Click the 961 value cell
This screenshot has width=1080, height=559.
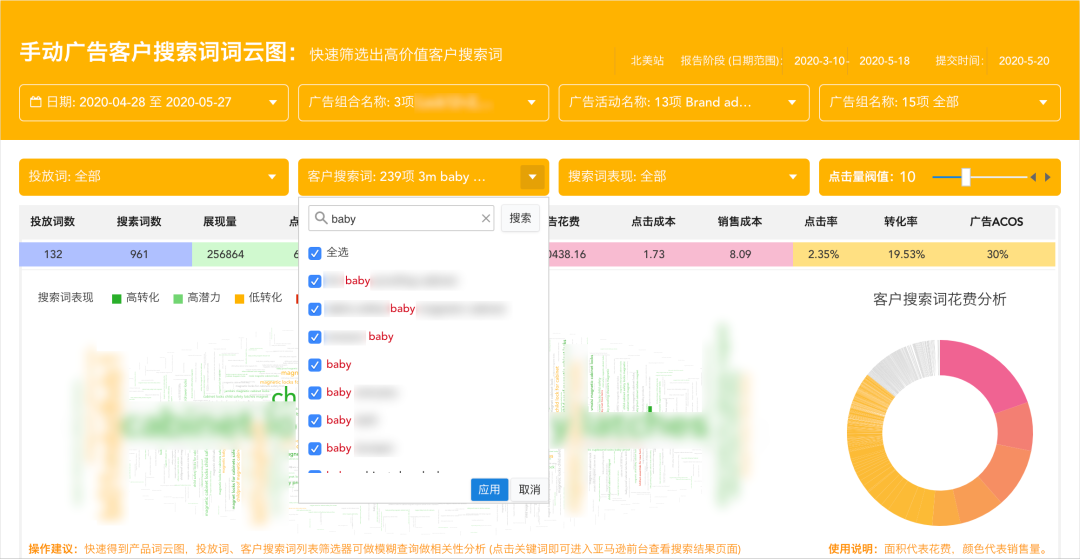[139, 254]
